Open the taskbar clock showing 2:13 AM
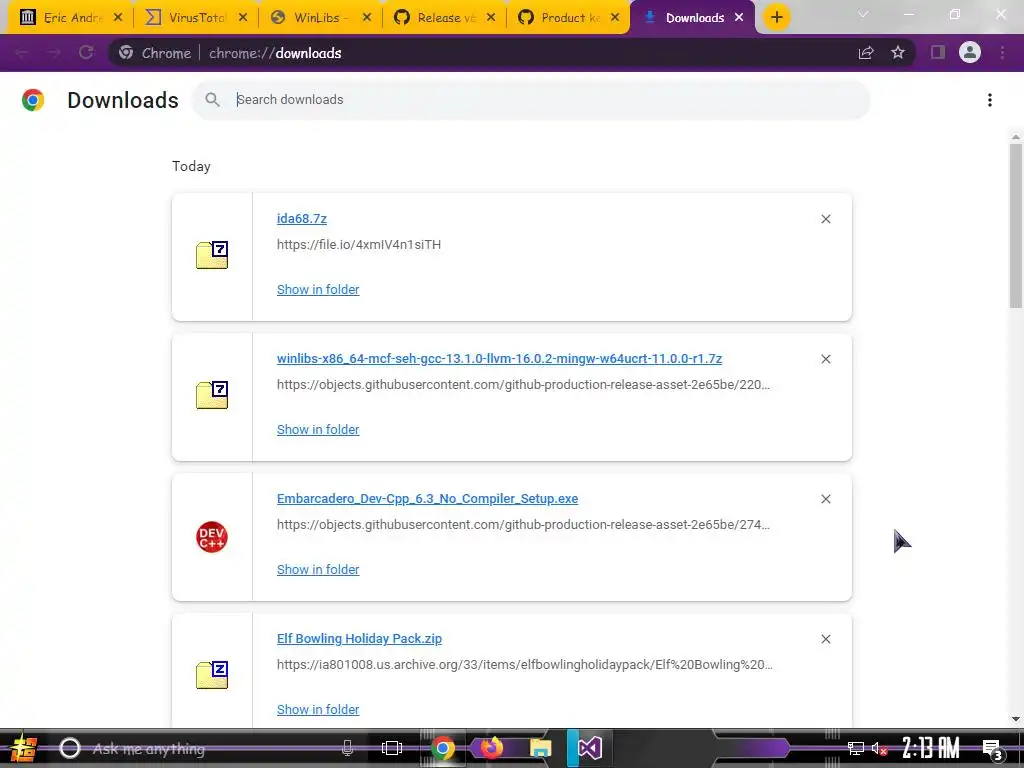 pos(931,748)
